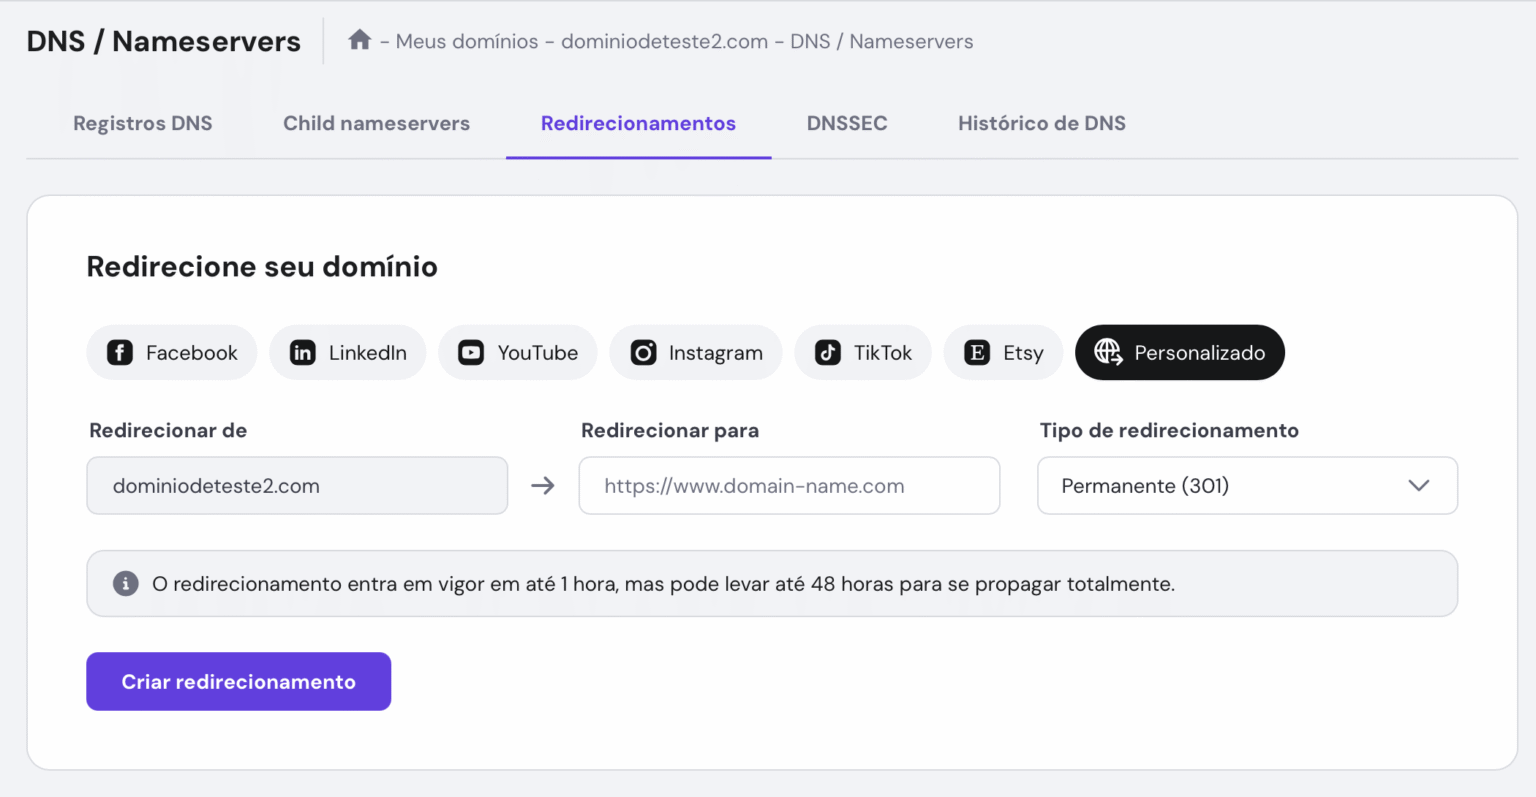Select the YouTube redirect icon
1536x797 pixels.
point(517,352)
